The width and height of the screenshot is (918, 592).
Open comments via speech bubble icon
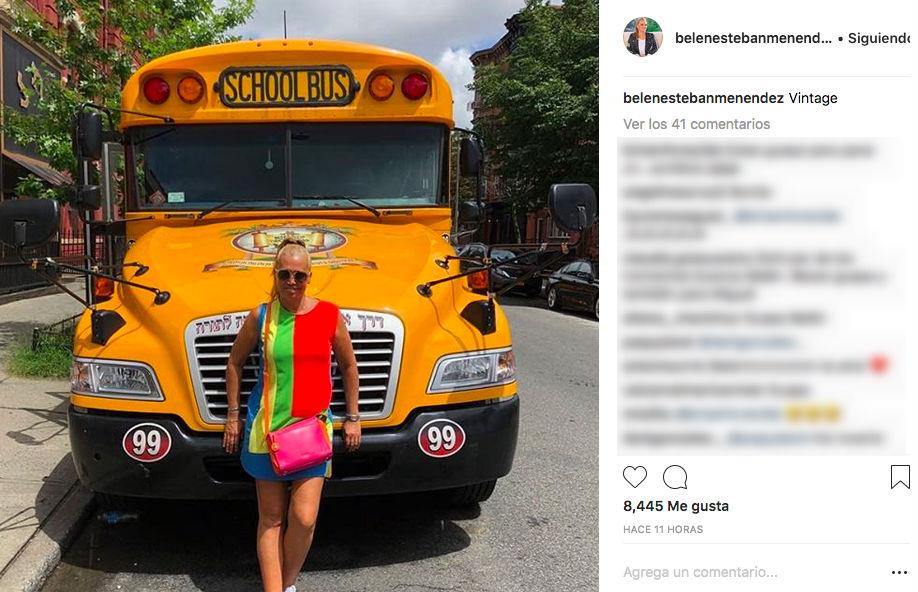[674, 477]
